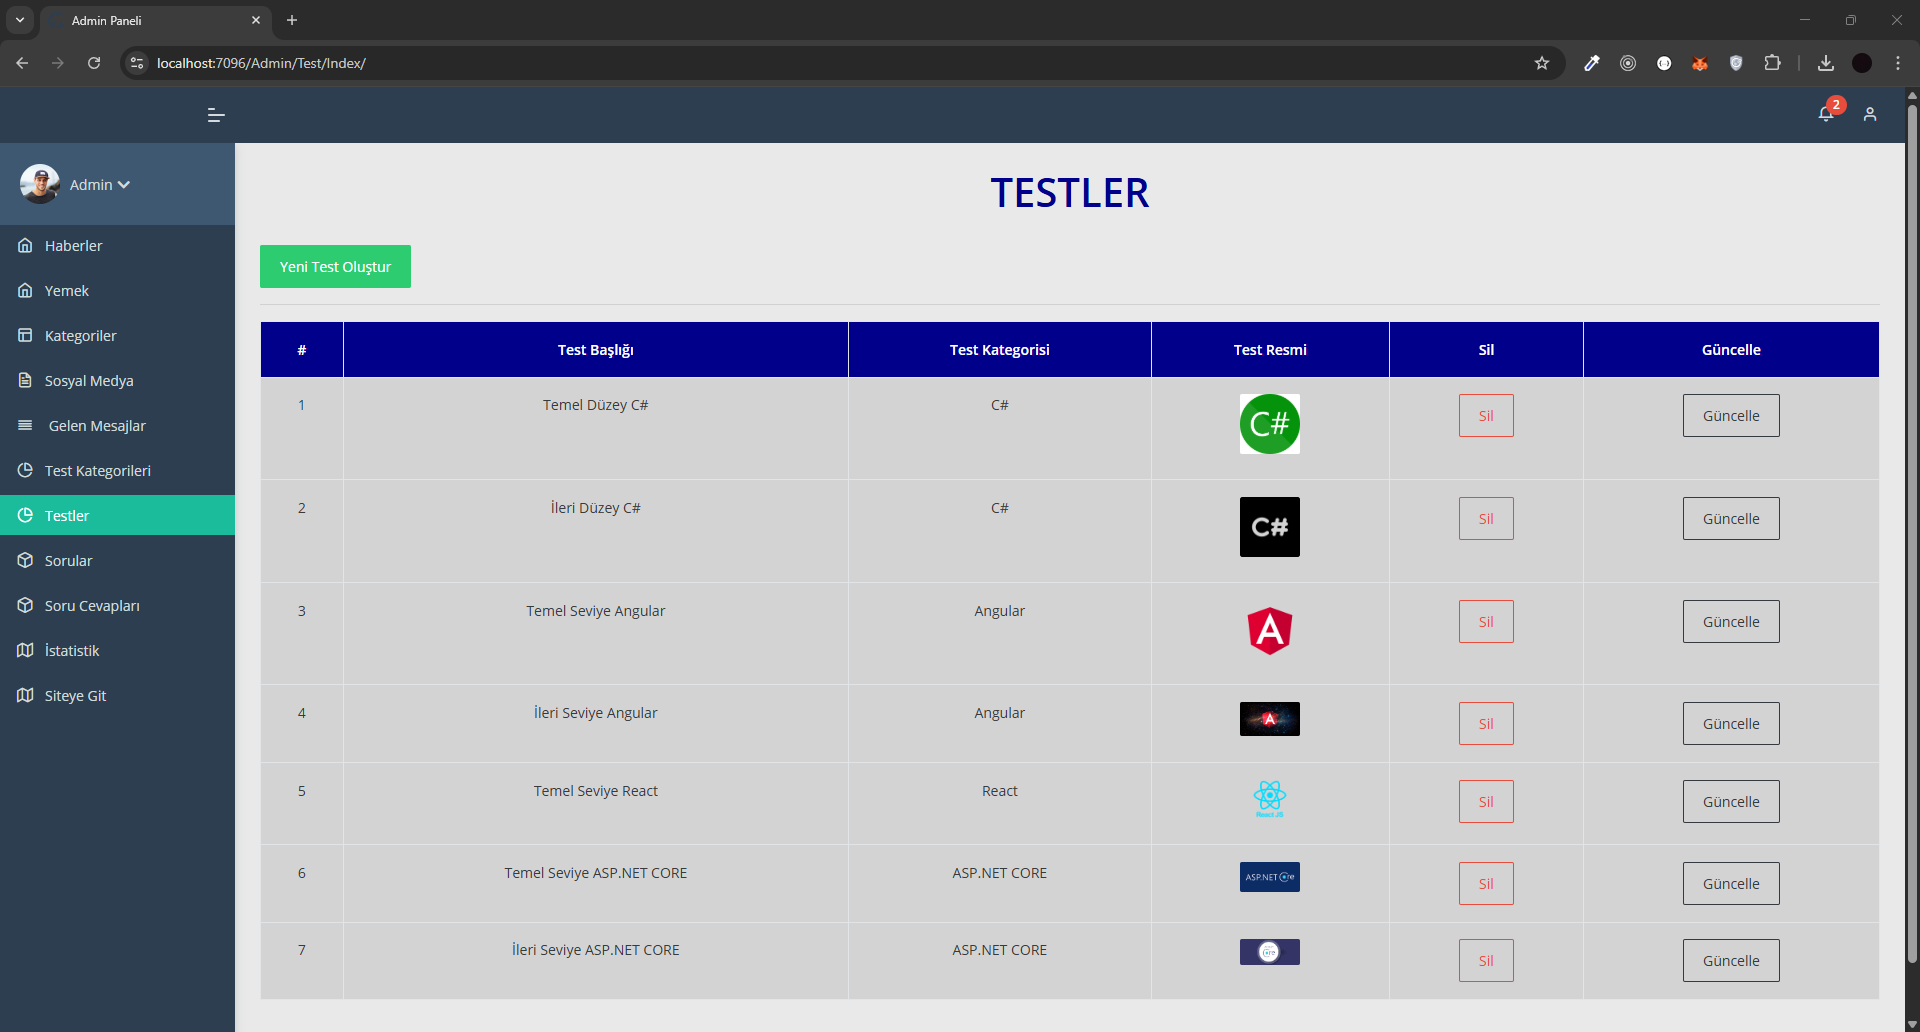Edit the Temel Seviye React test
Viewport: 1920px width, 1032px height.
1731,801
